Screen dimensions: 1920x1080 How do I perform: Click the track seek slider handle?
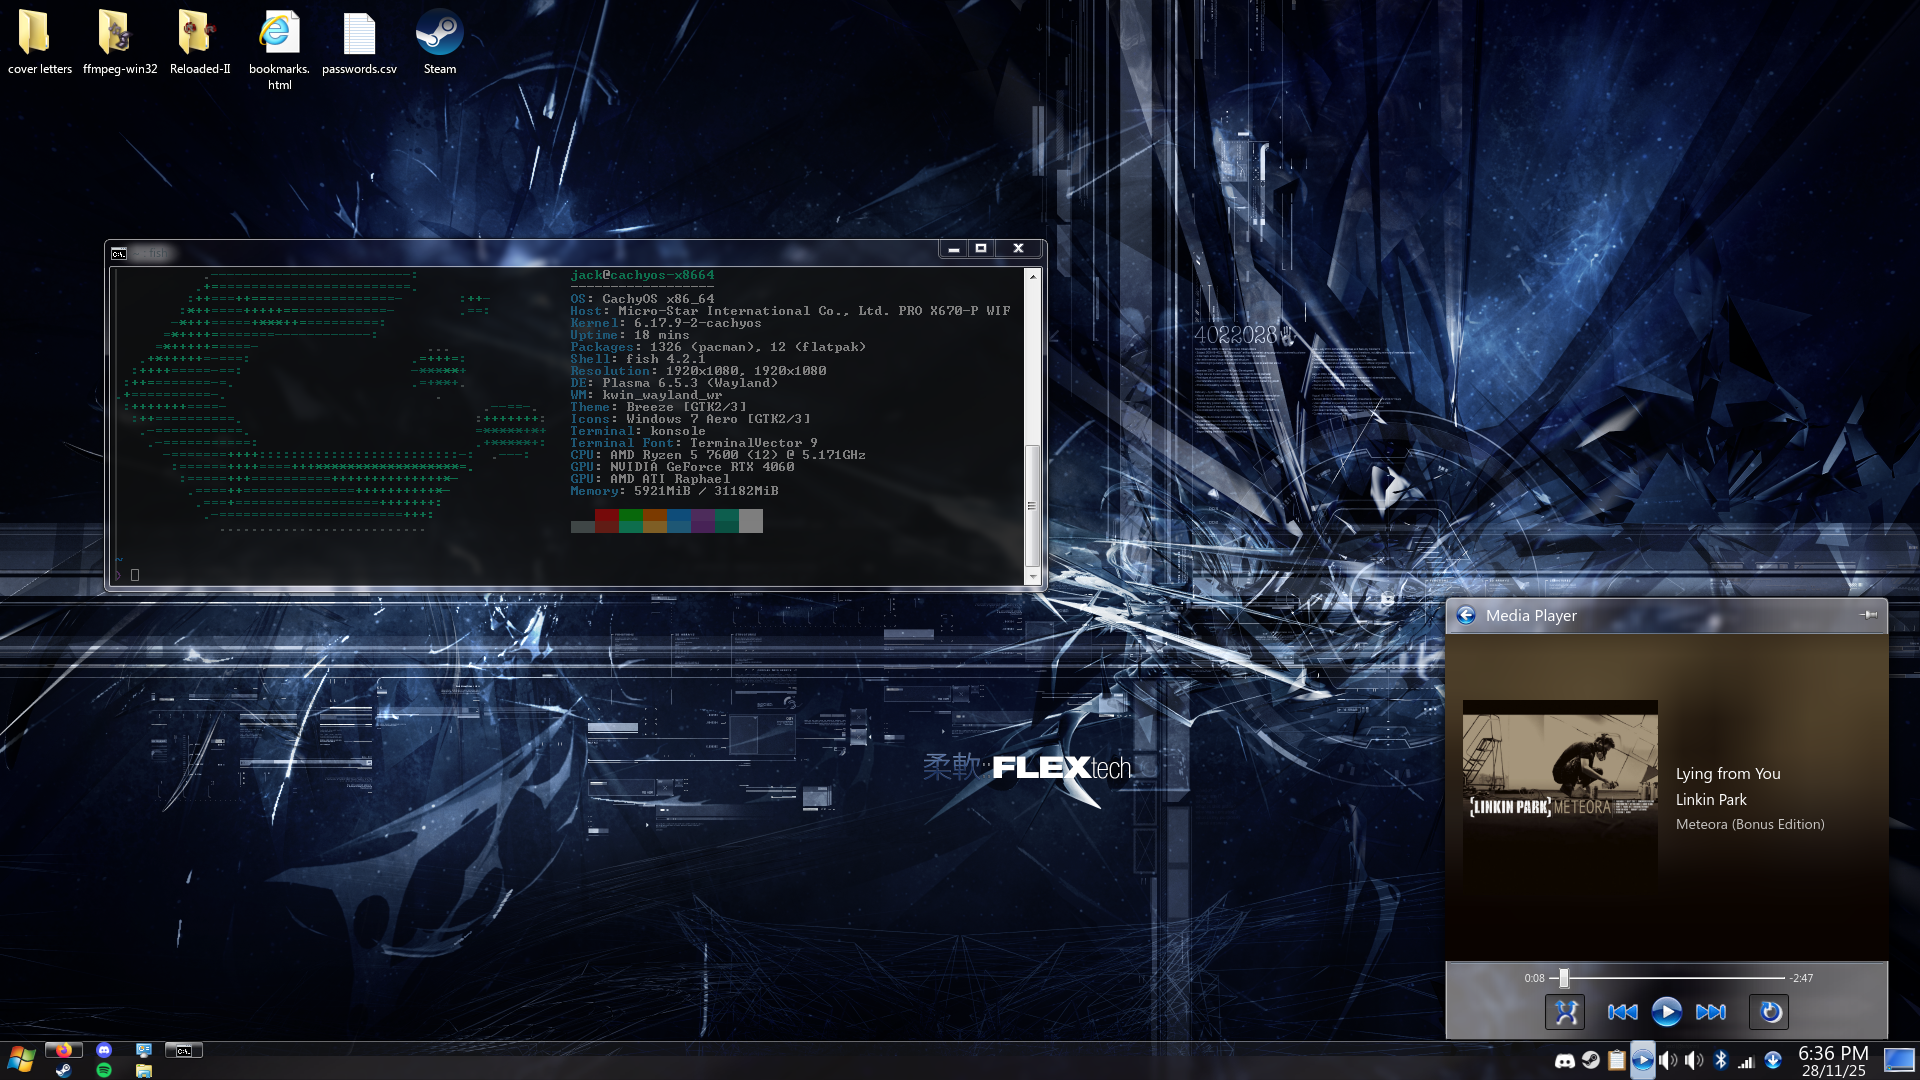point(1564,978)
